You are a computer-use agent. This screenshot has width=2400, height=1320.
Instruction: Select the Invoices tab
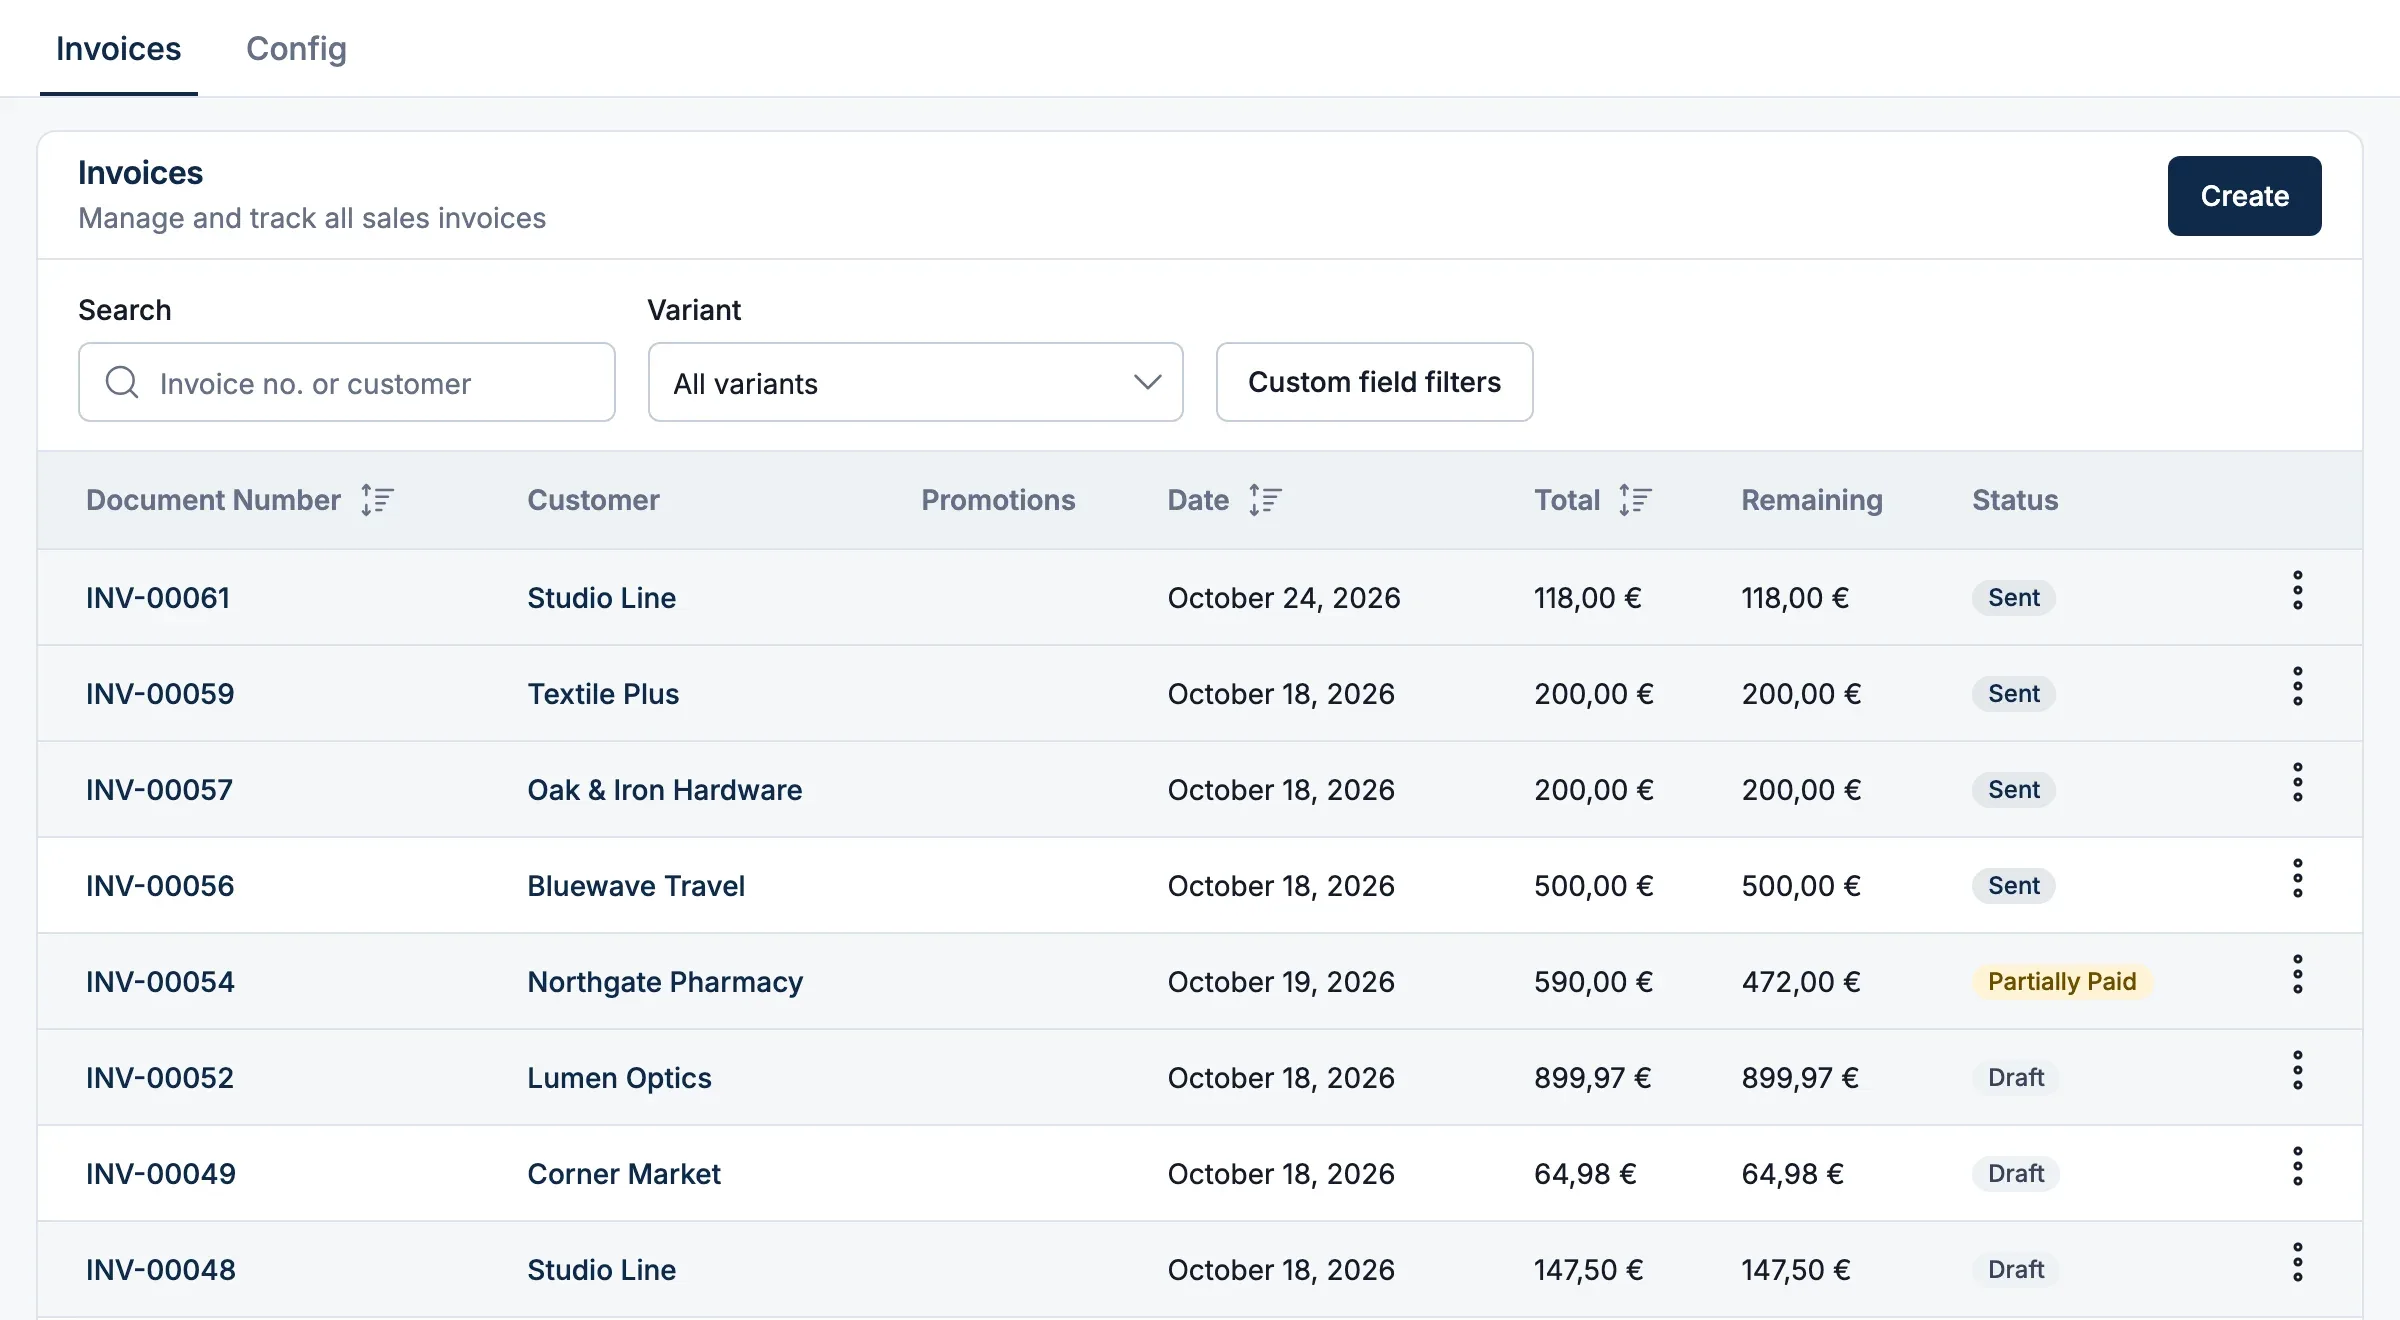click(x=118, y=48)
